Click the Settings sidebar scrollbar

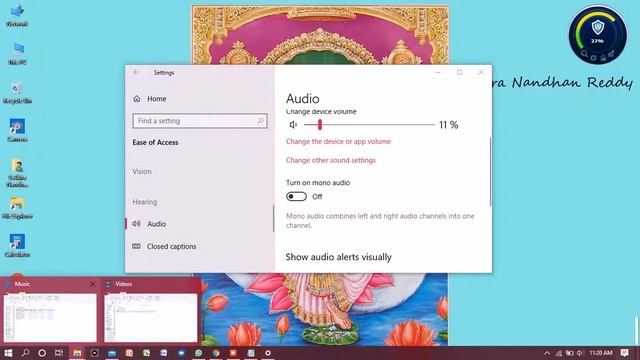click(x=273, y=218)
